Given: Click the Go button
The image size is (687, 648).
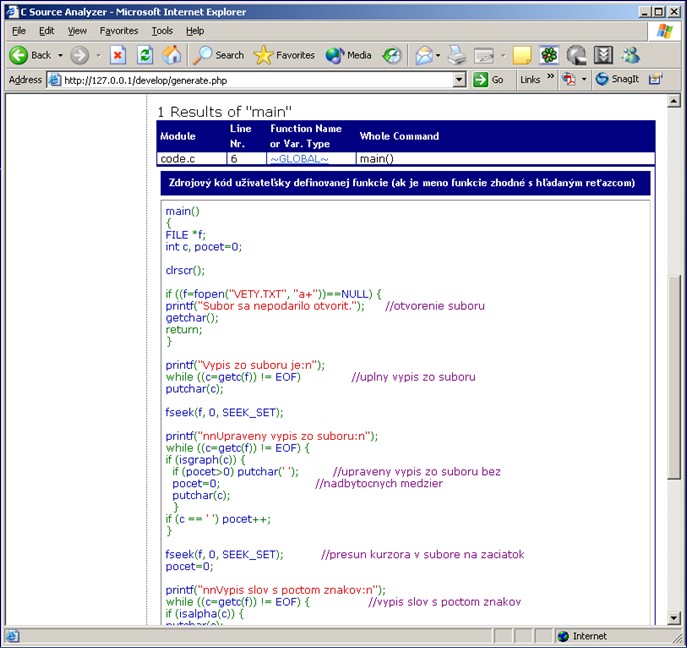Looking at the screenshot, I should point(489,79).
